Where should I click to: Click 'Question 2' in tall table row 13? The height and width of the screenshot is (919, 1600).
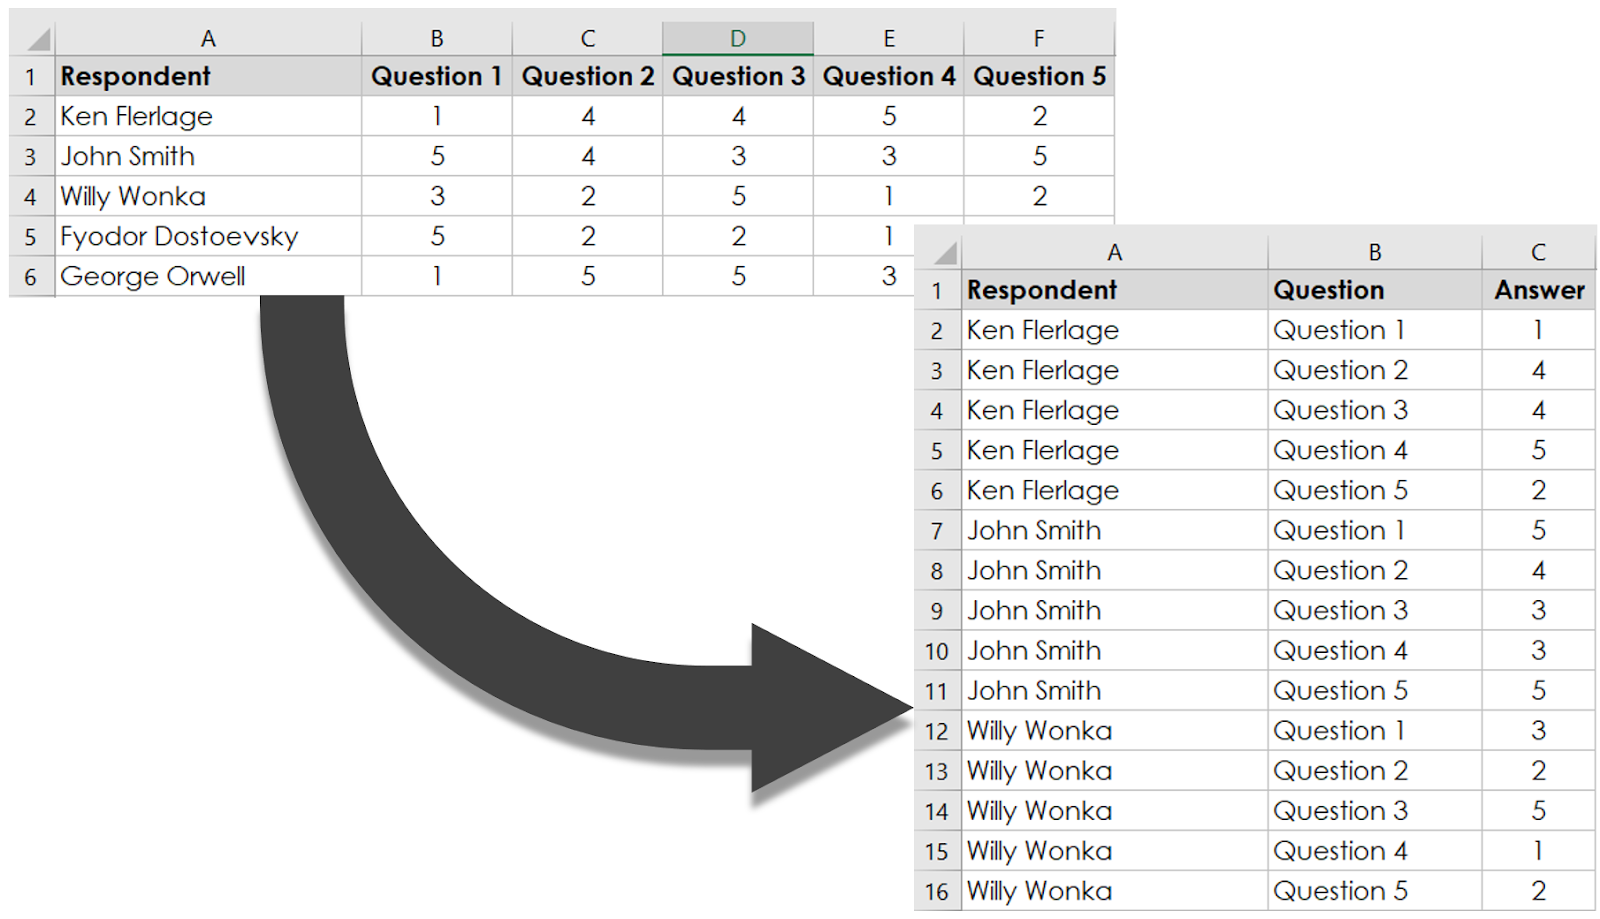click(1375, 771)
